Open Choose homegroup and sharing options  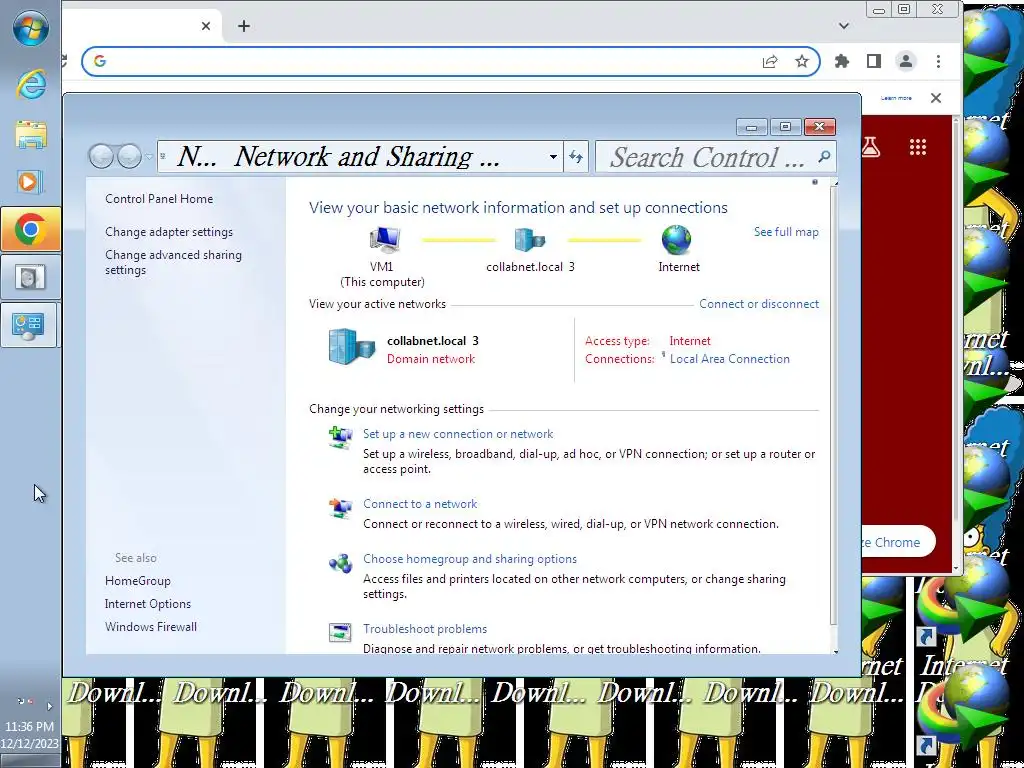[470, 559]
